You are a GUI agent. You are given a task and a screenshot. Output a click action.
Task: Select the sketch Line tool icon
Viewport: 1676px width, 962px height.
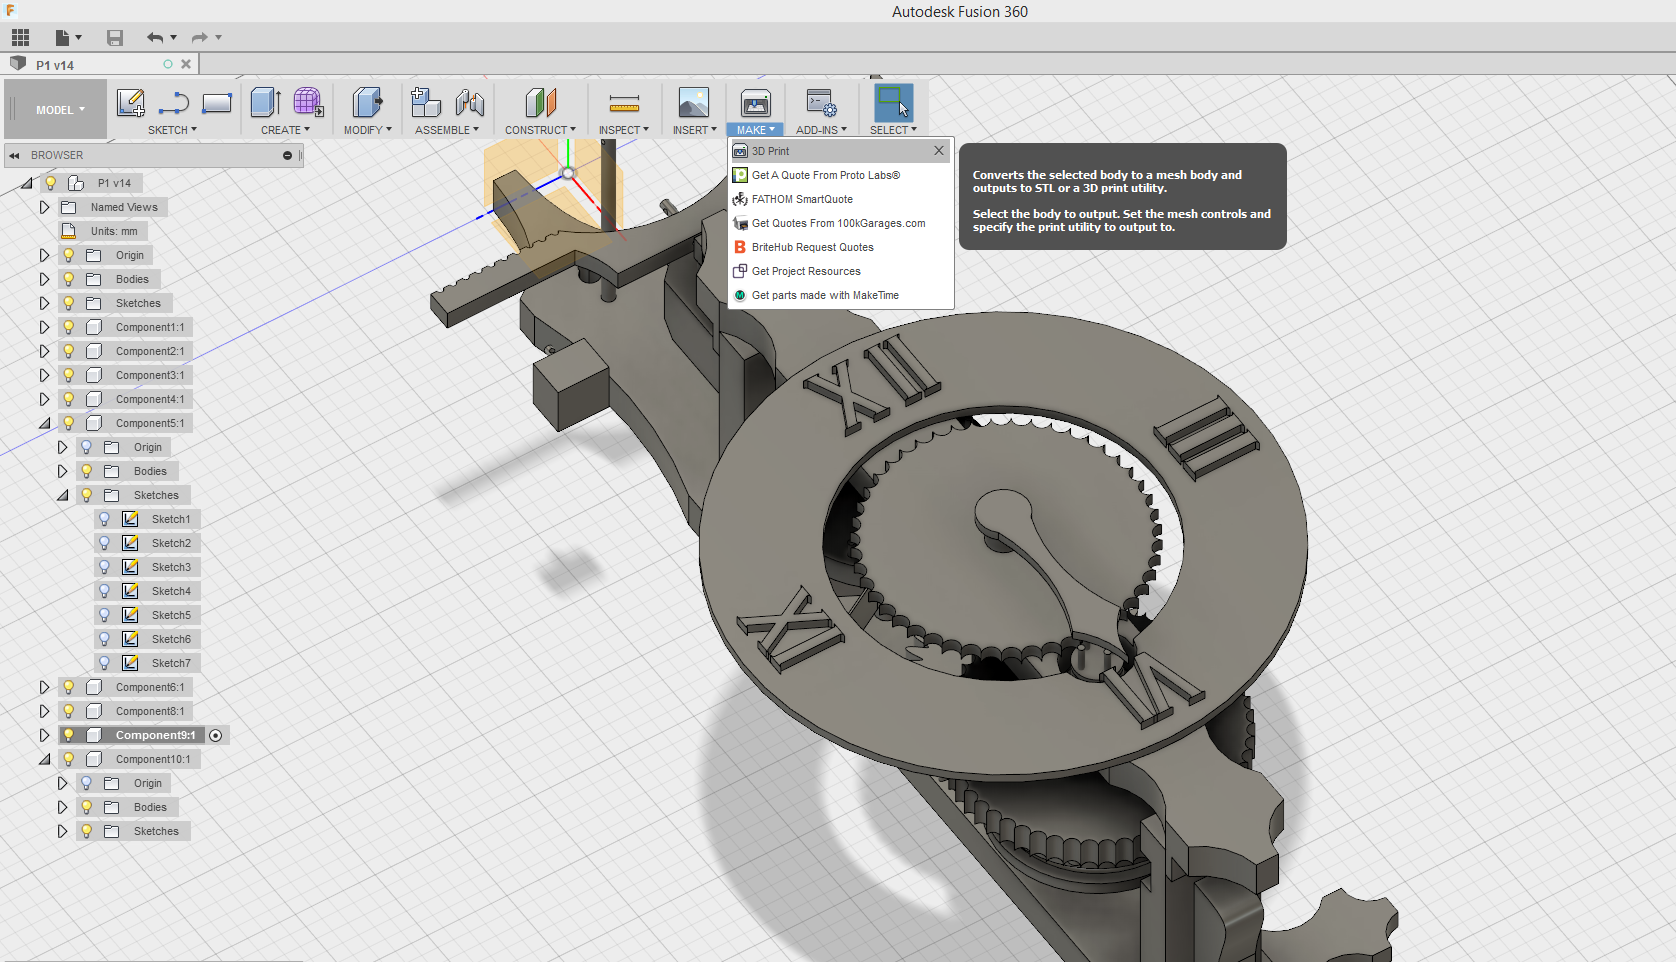click(174, 102)
